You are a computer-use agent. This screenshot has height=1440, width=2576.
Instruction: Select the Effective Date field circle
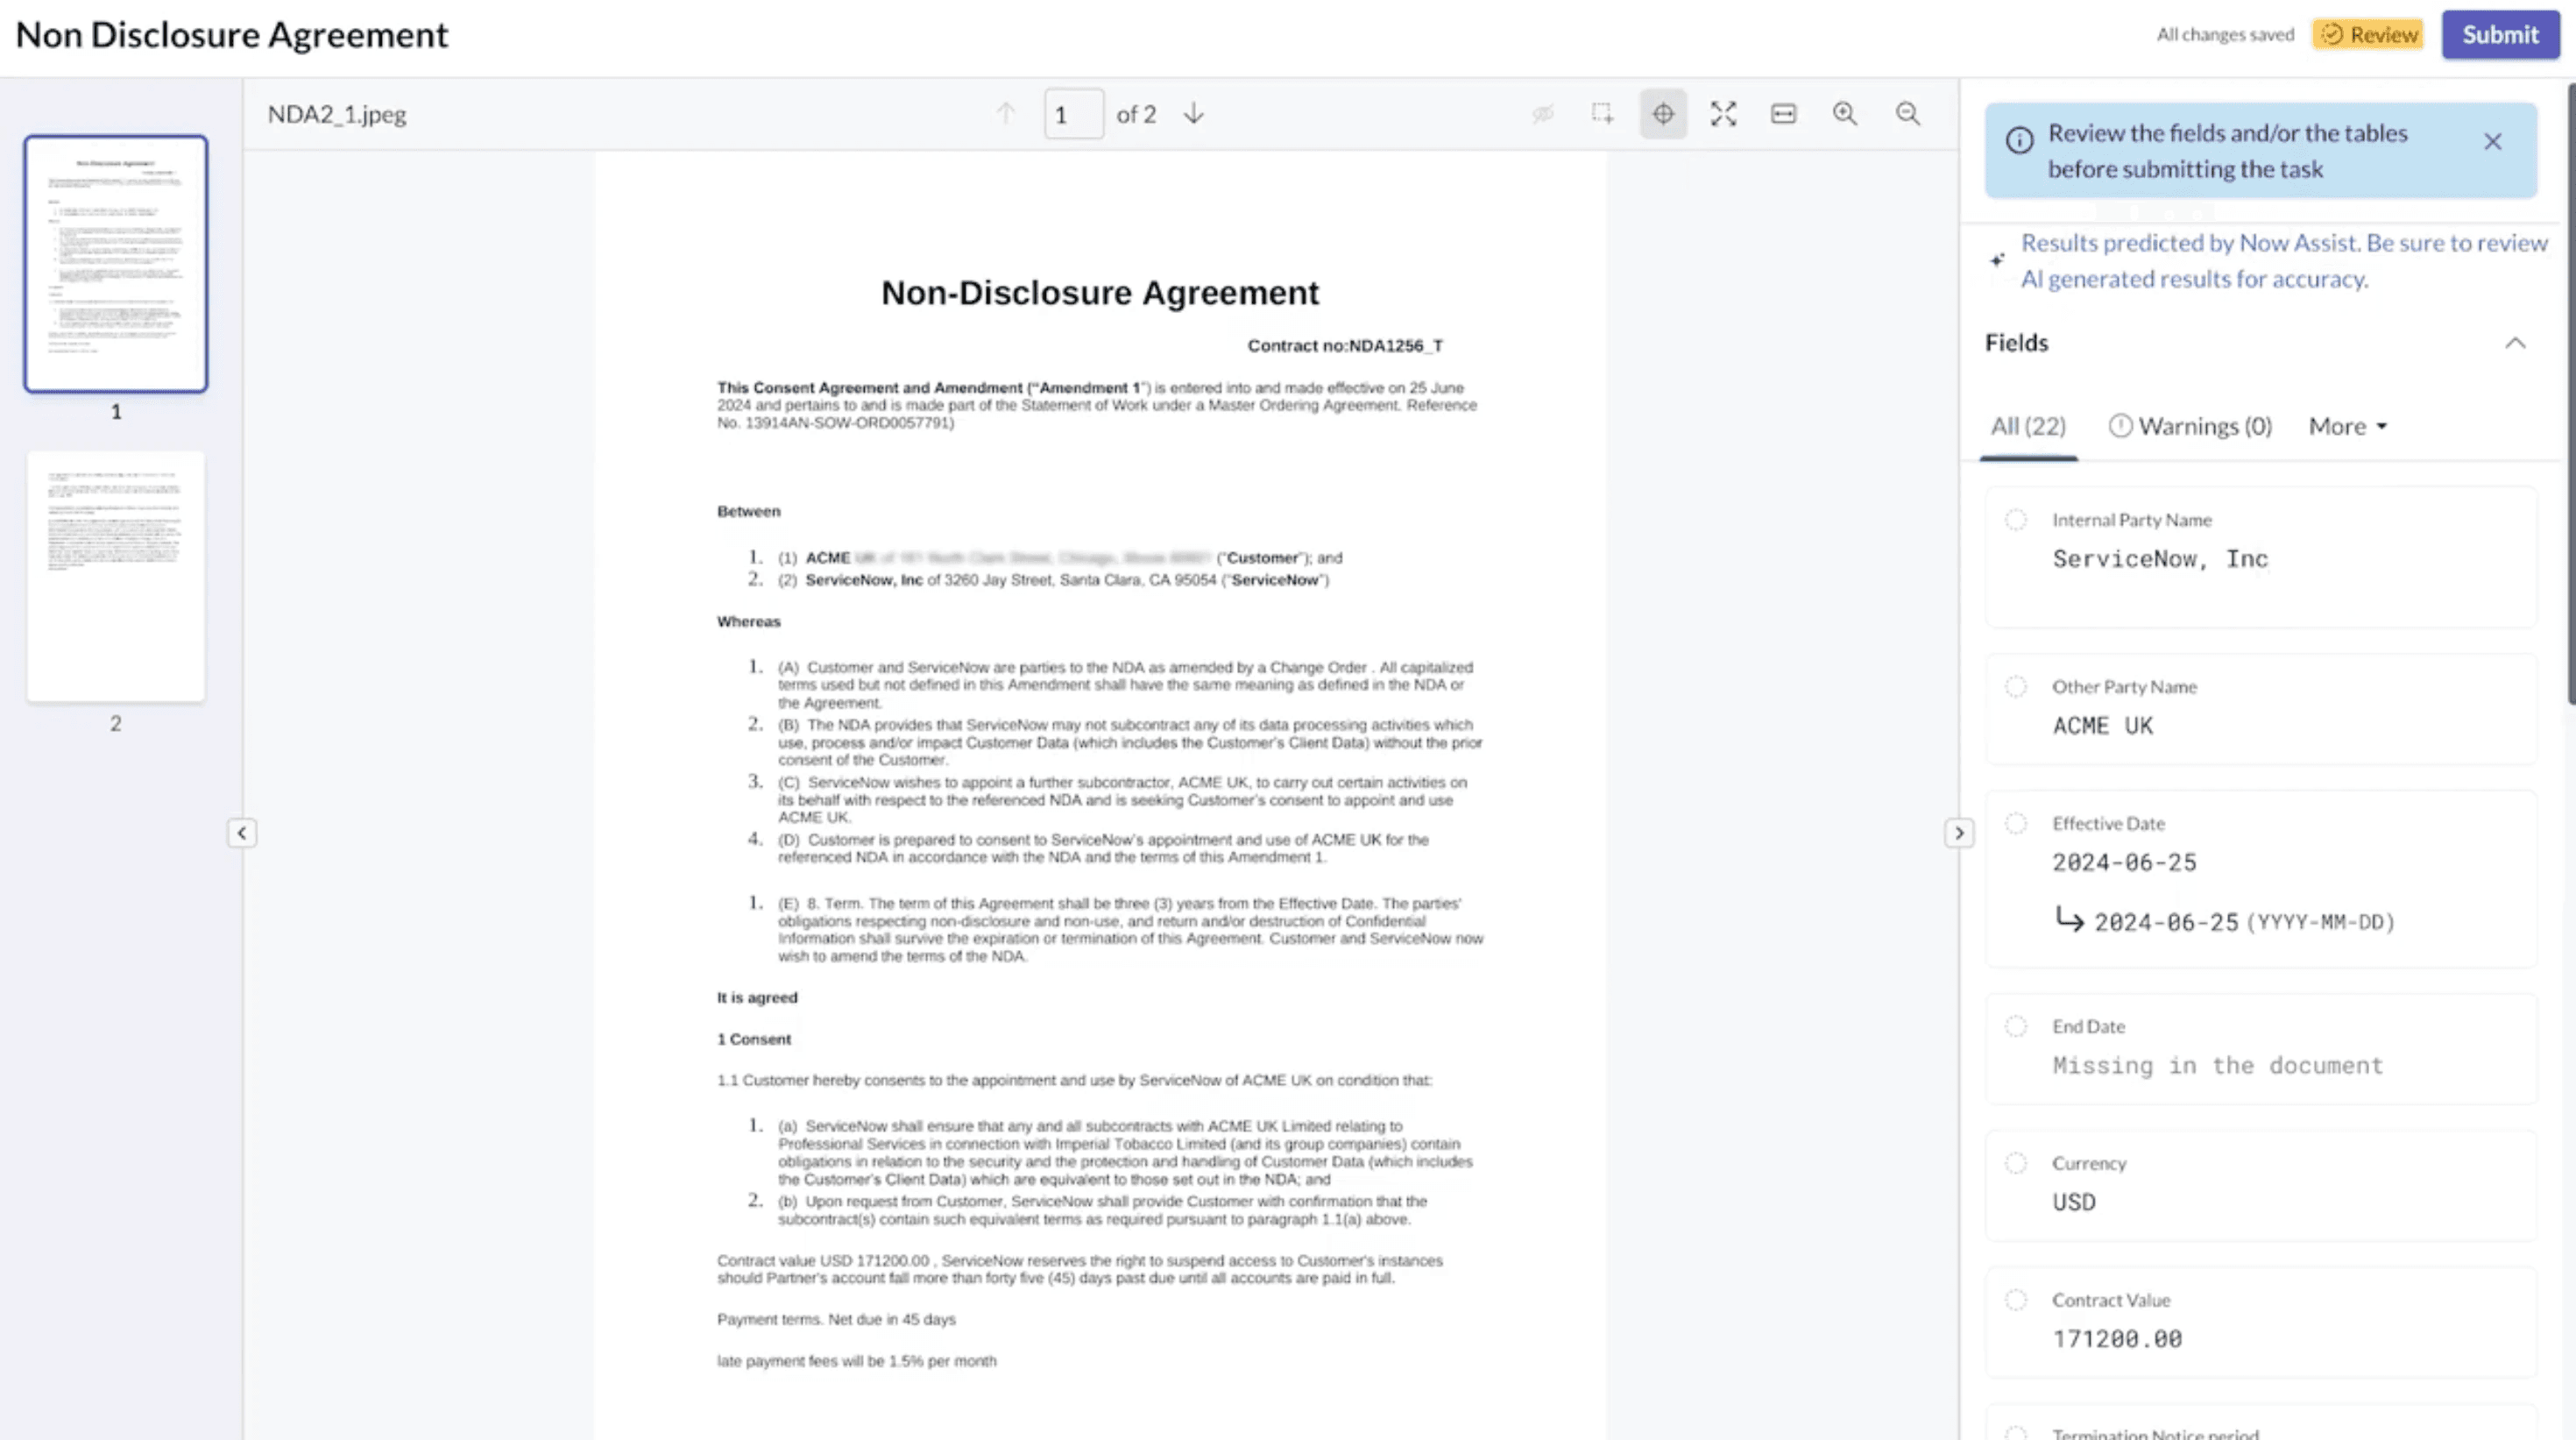coord(2016,824)
